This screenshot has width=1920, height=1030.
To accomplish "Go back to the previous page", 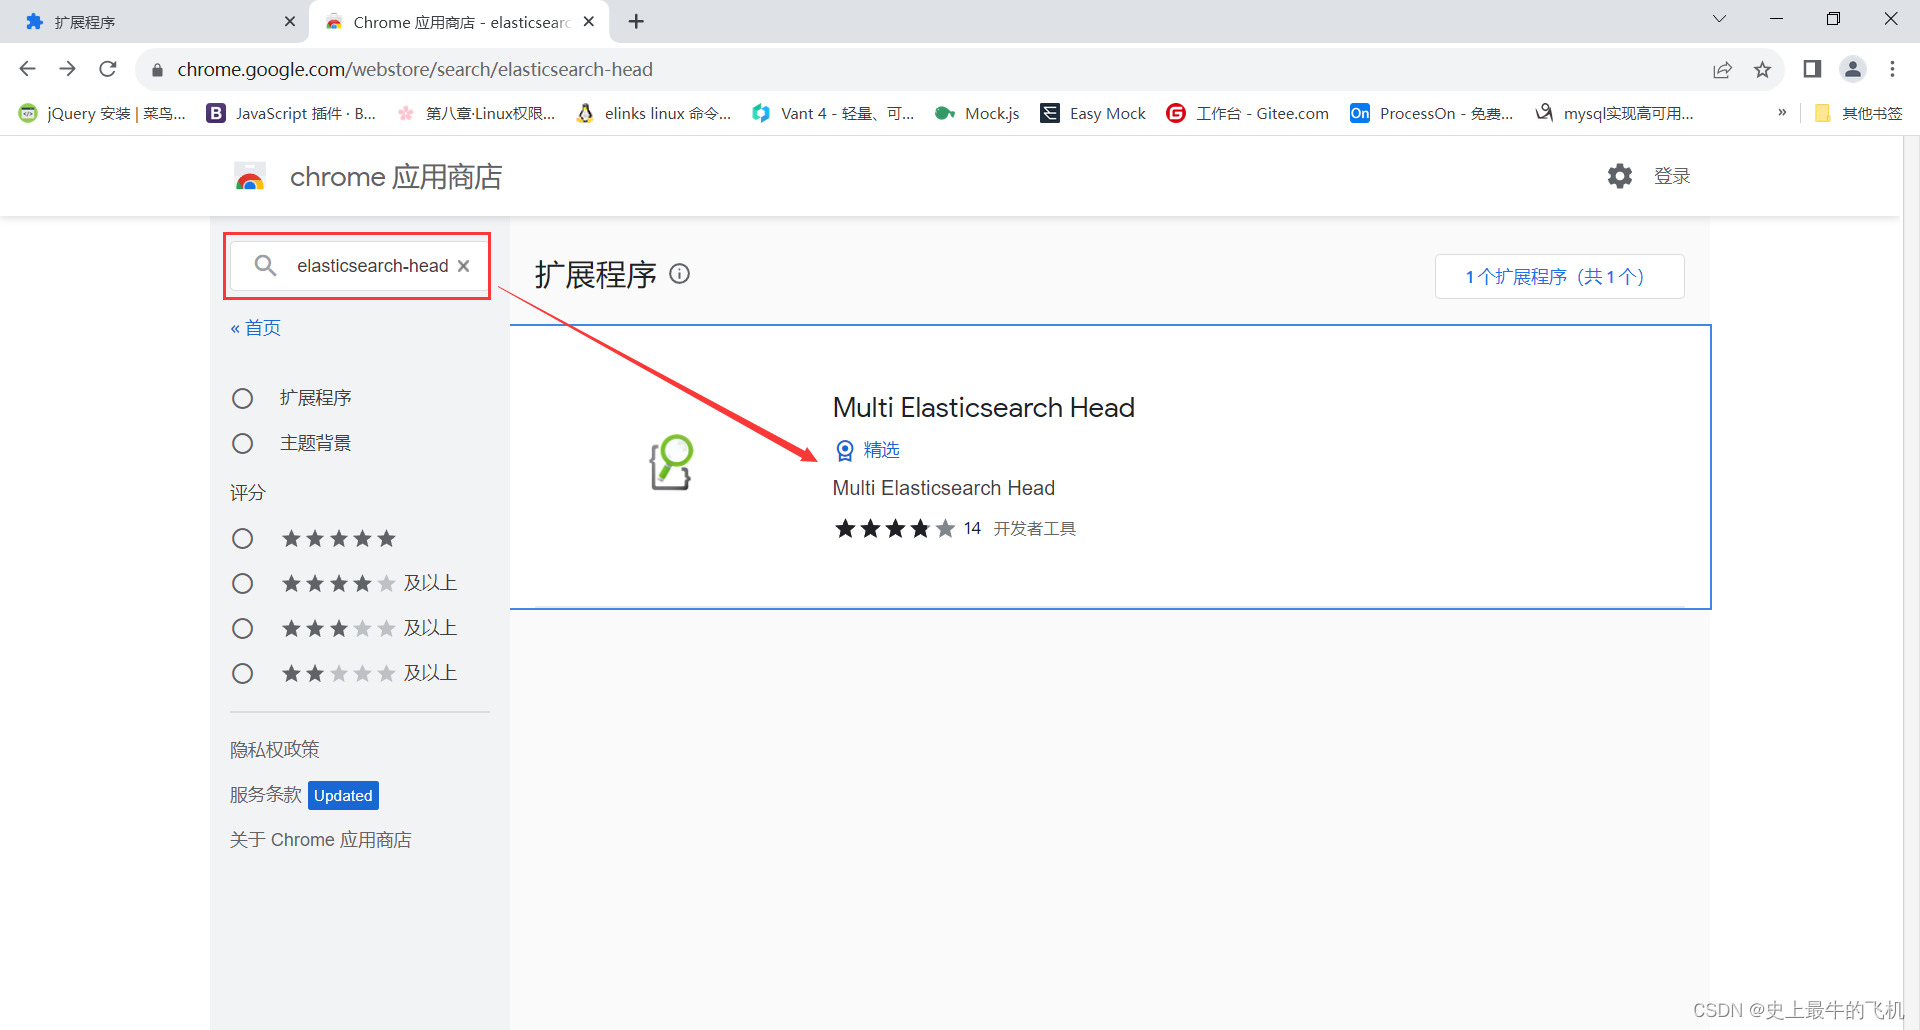I will (x=27, y=69).
